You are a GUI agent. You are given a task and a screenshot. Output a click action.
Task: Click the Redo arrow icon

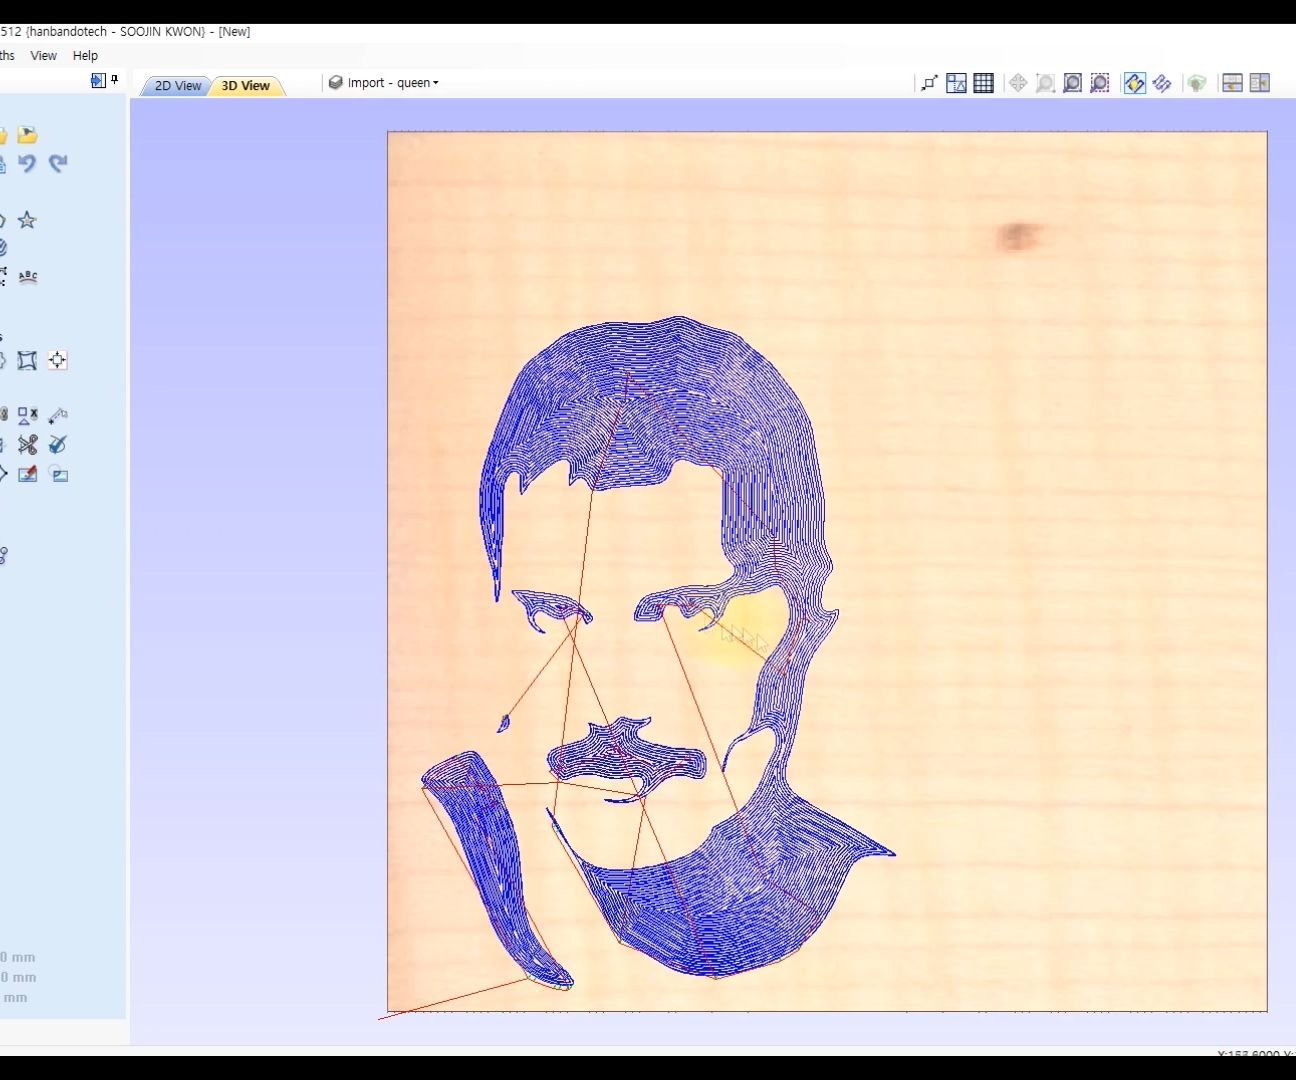click(58, 164)
